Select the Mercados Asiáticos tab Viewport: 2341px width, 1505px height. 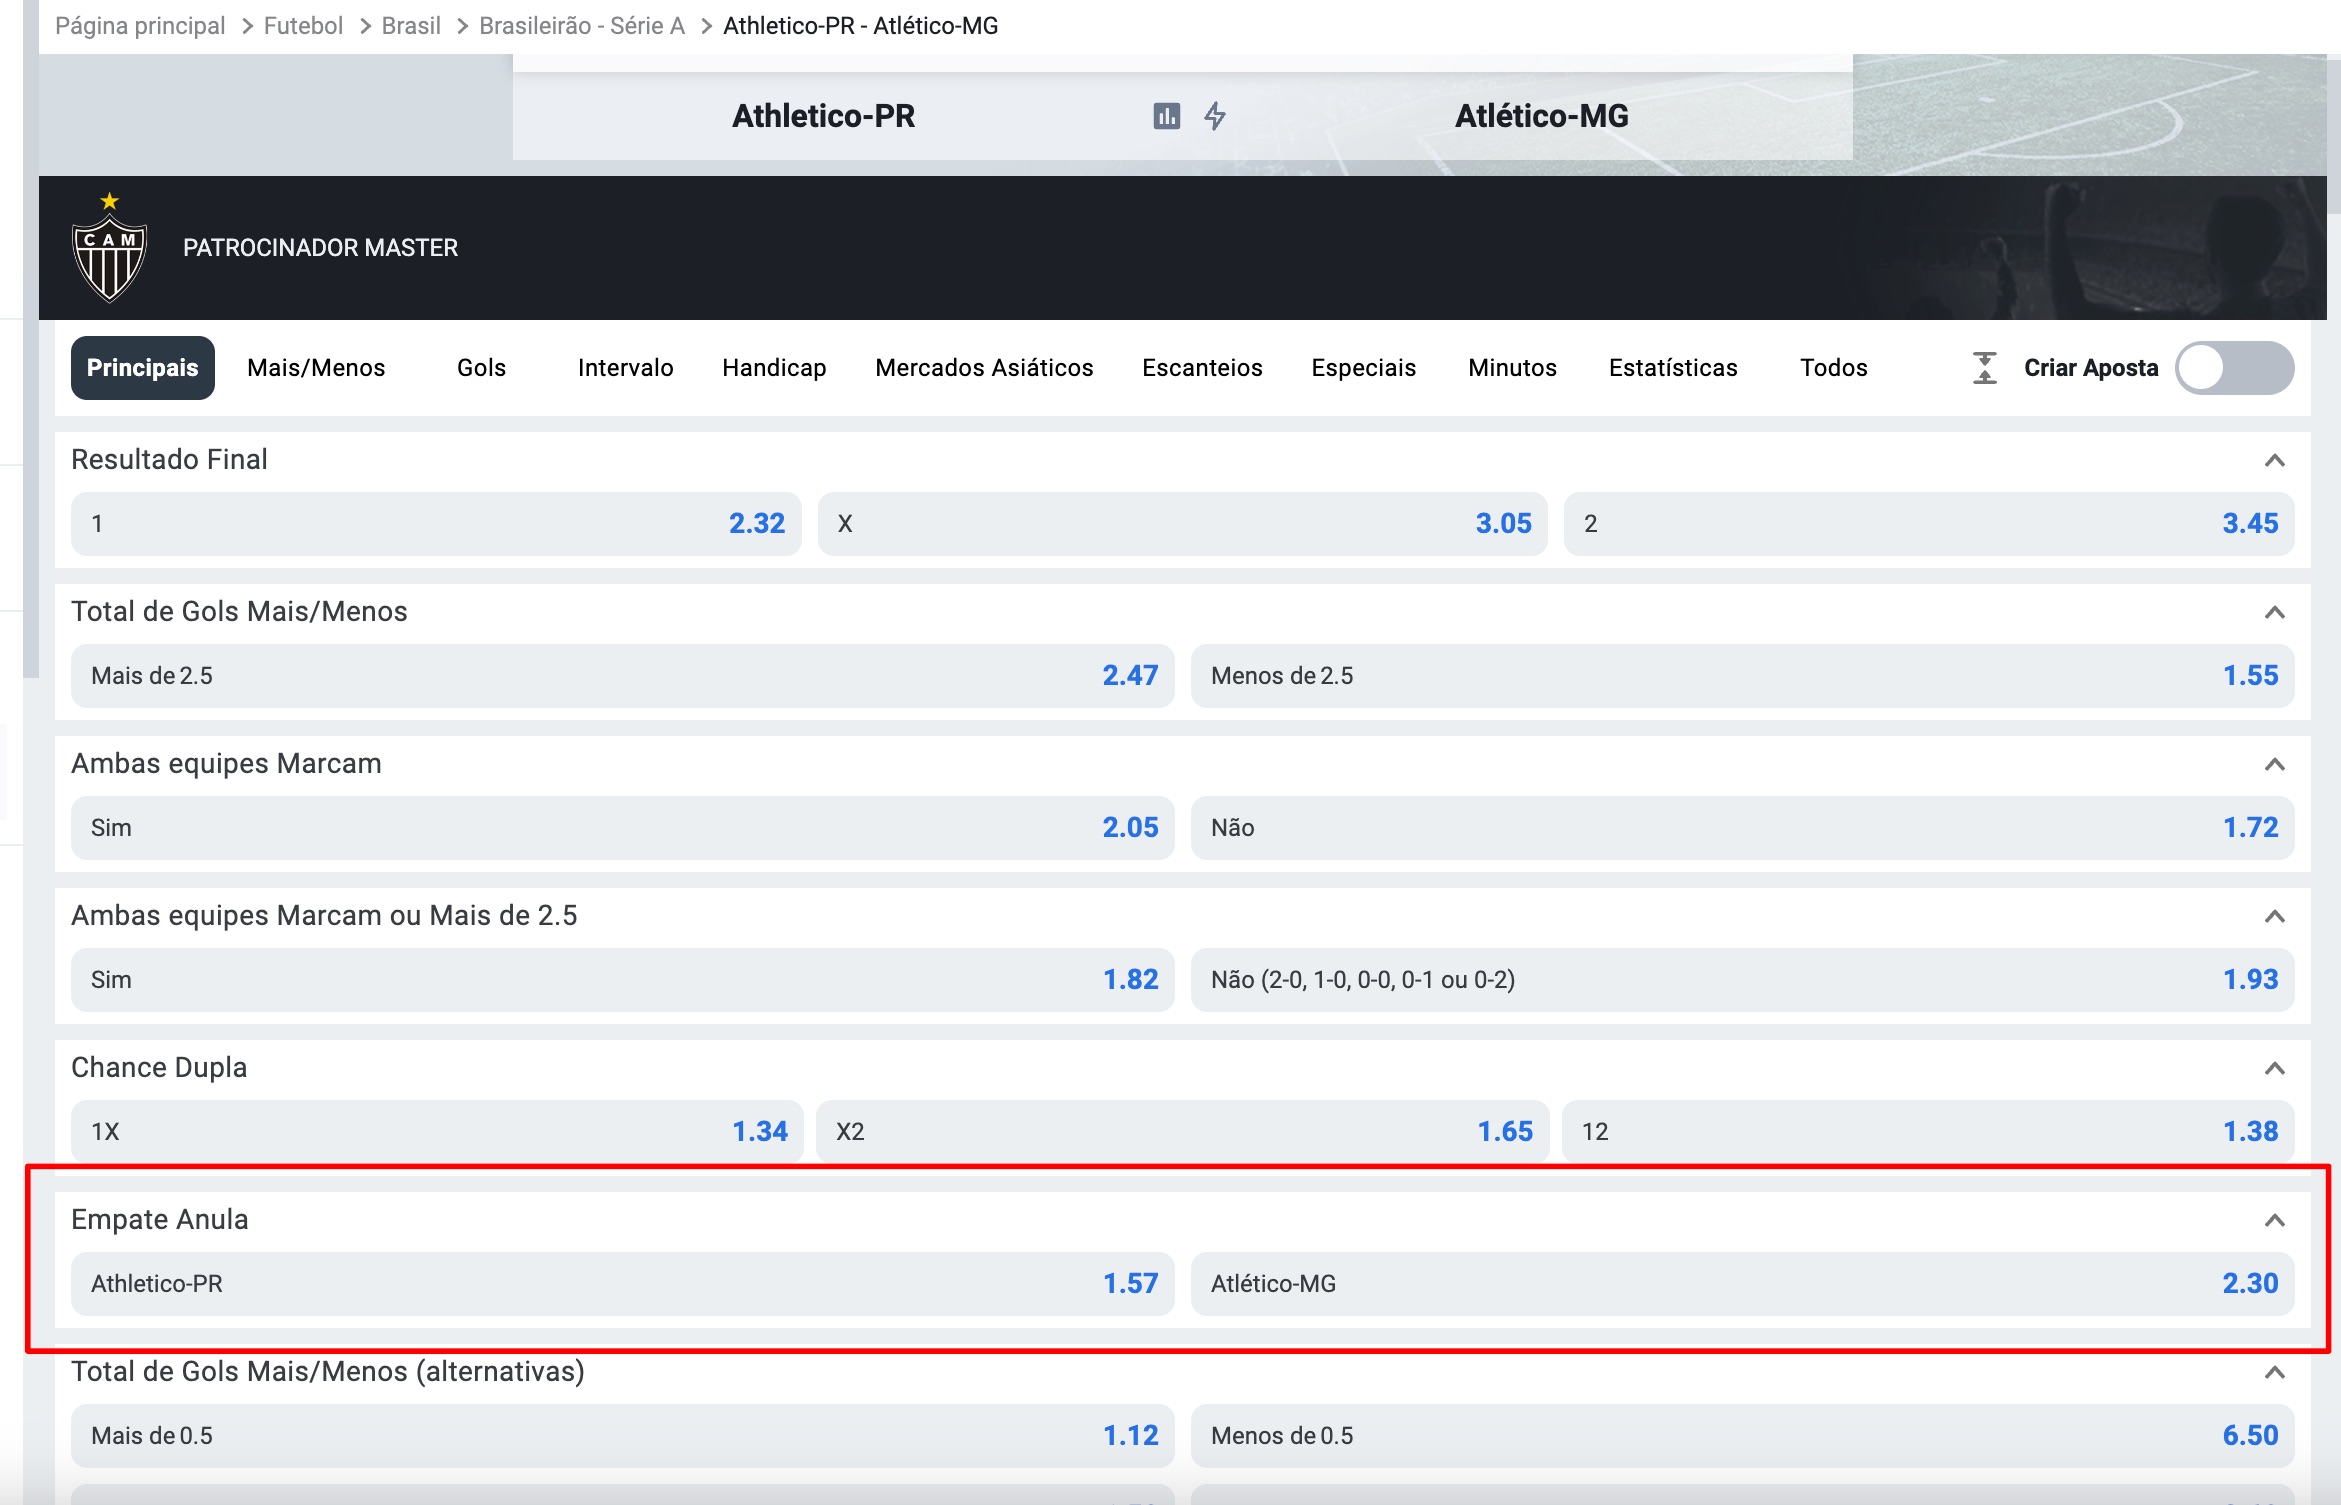[x=983, y=367]
